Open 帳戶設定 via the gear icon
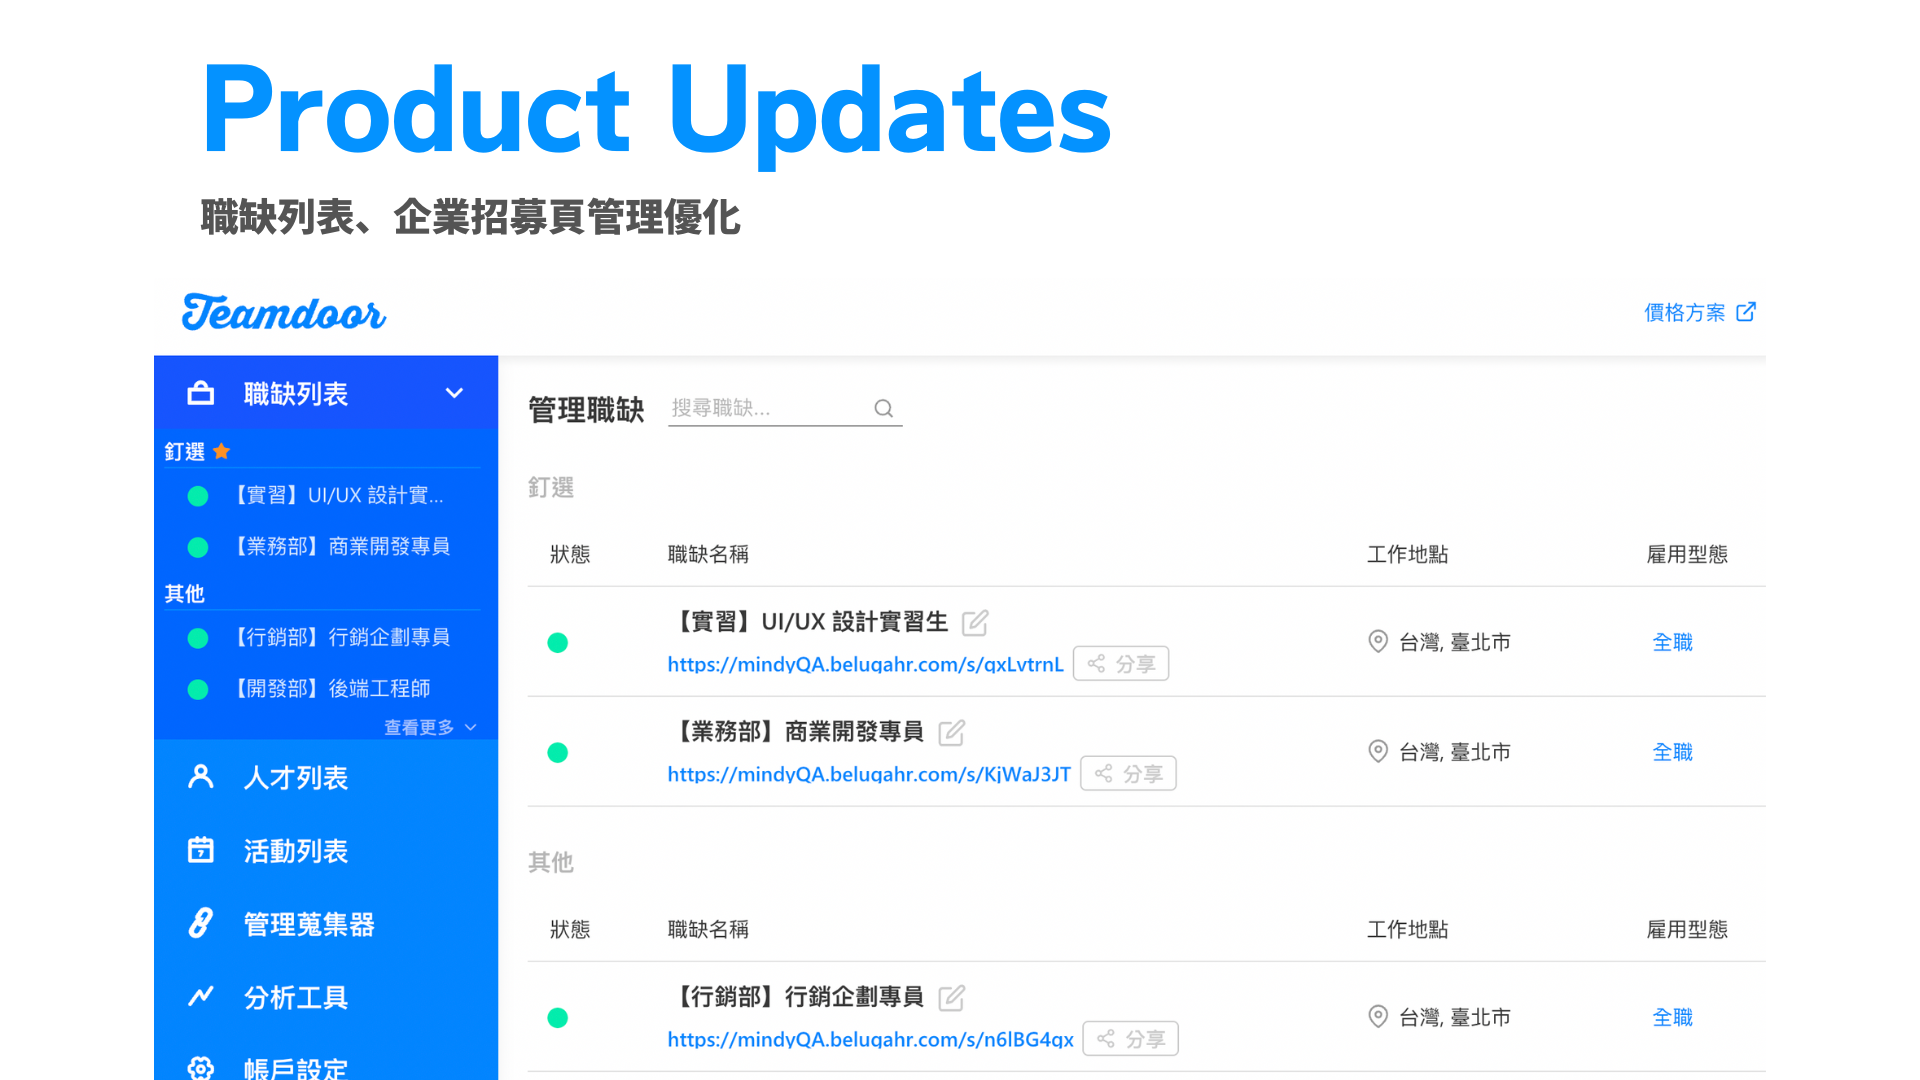Image resolution: width=1920 pixels, height=1080 pixels. 201,1068
